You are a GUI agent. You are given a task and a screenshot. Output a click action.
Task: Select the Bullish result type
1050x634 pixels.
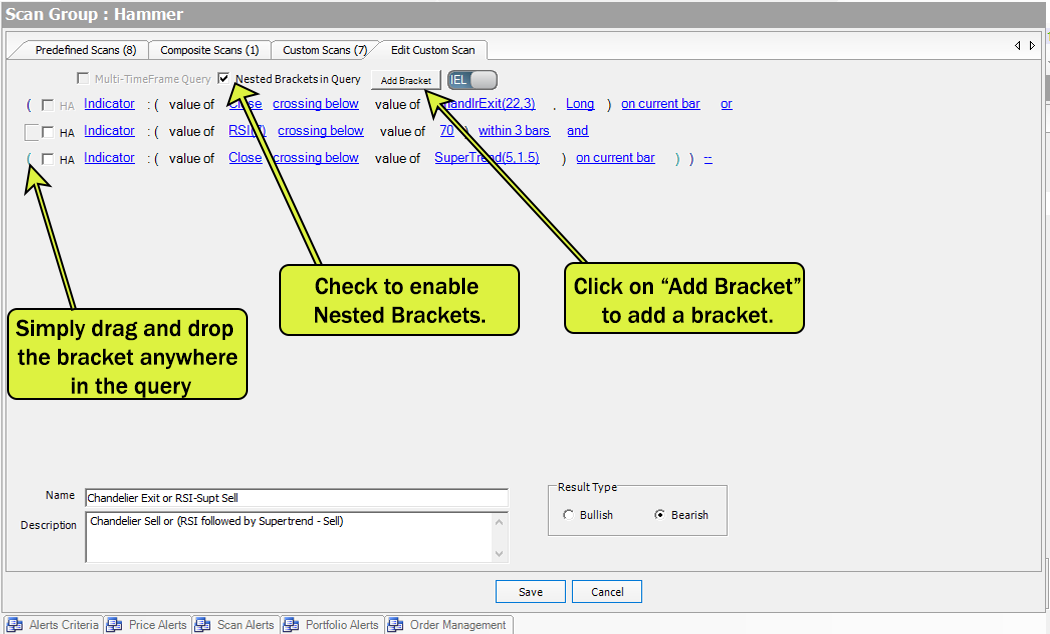pos(569,515)
